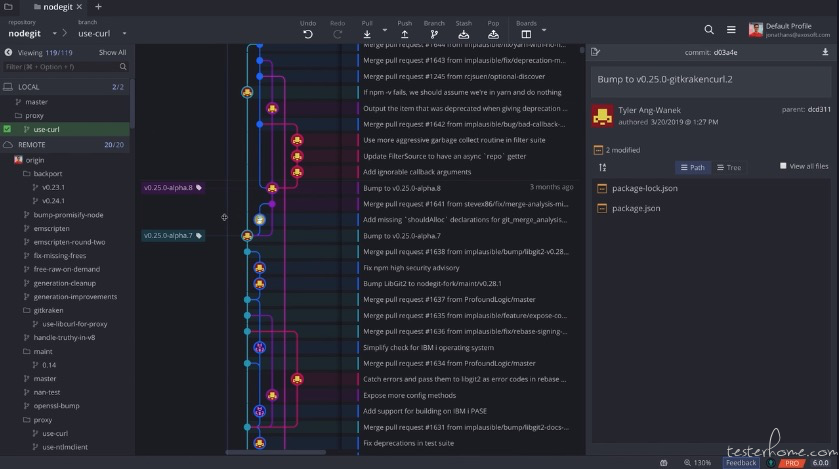839x469 pixels.
Task: Open the search magnifier icon
Action: [709, 29]
